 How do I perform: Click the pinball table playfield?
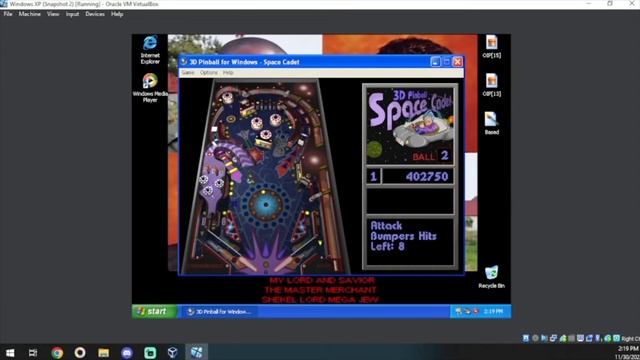pos(265,176)
